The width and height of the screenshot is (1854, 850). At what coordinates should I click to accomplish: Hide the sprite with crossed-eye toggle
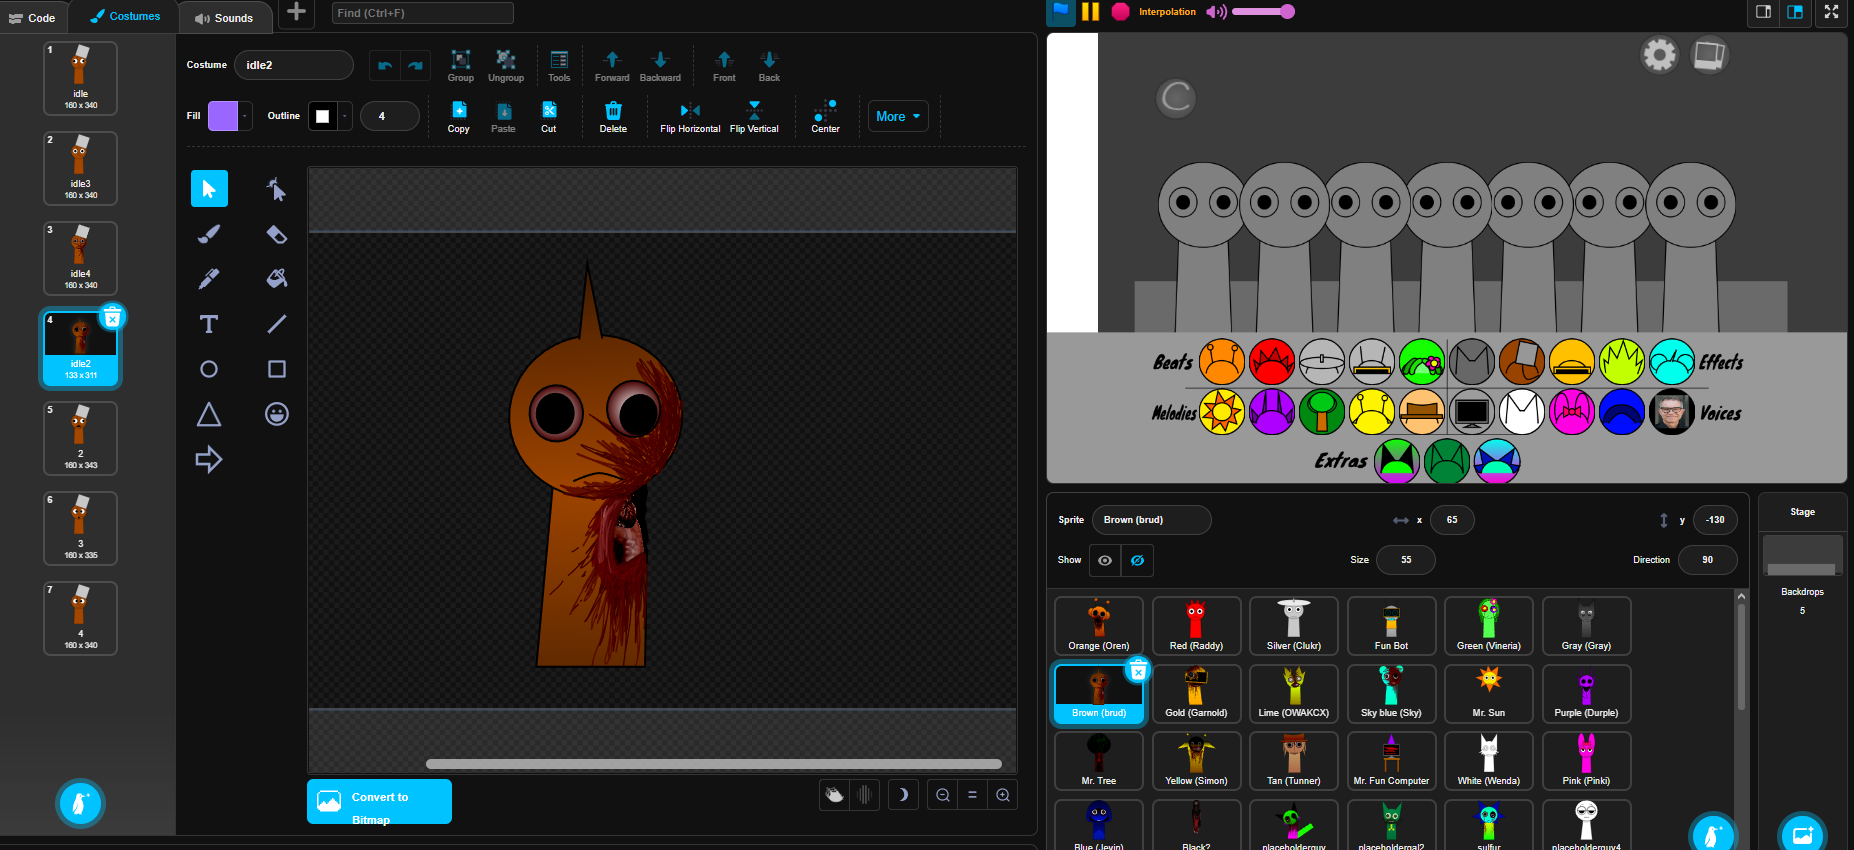click(x=1137, y=560)
